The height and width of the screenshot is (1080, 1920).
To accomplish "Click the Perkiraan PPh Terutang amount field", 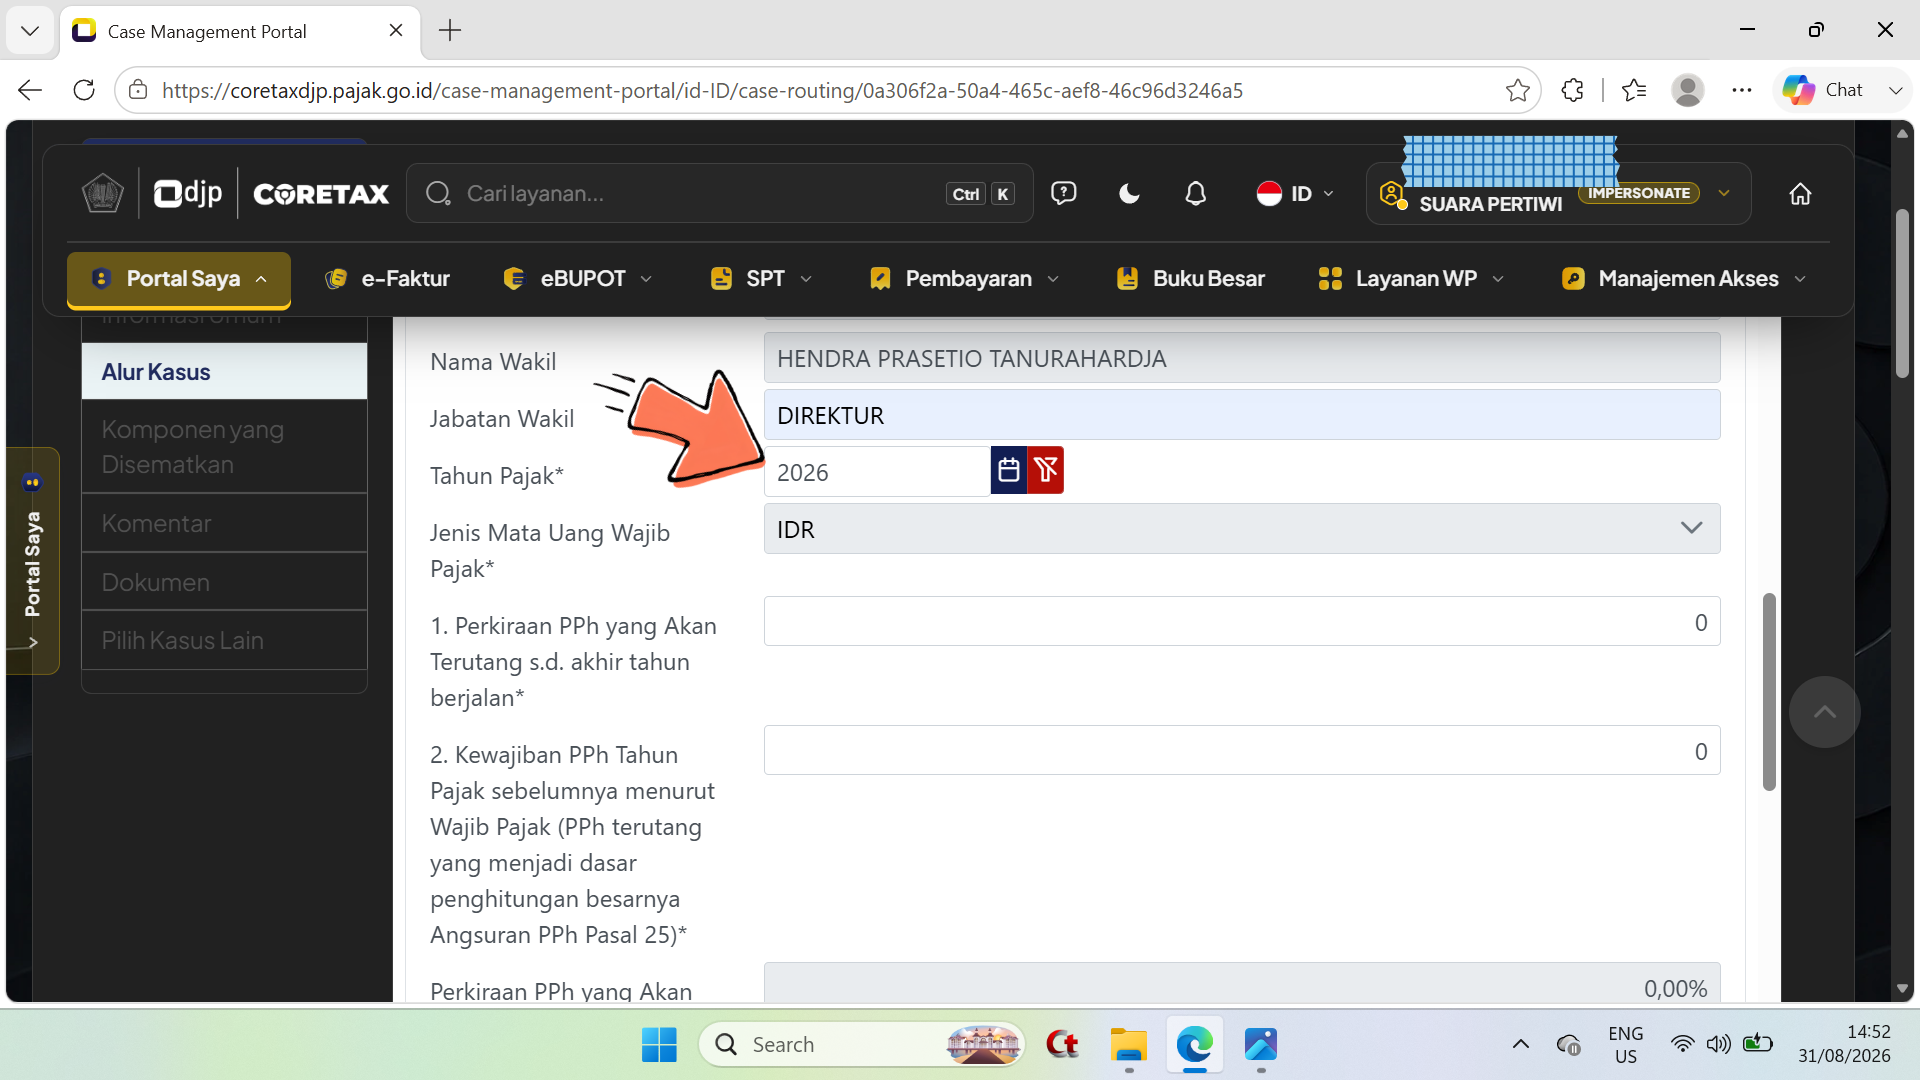I will [1241, 622].
